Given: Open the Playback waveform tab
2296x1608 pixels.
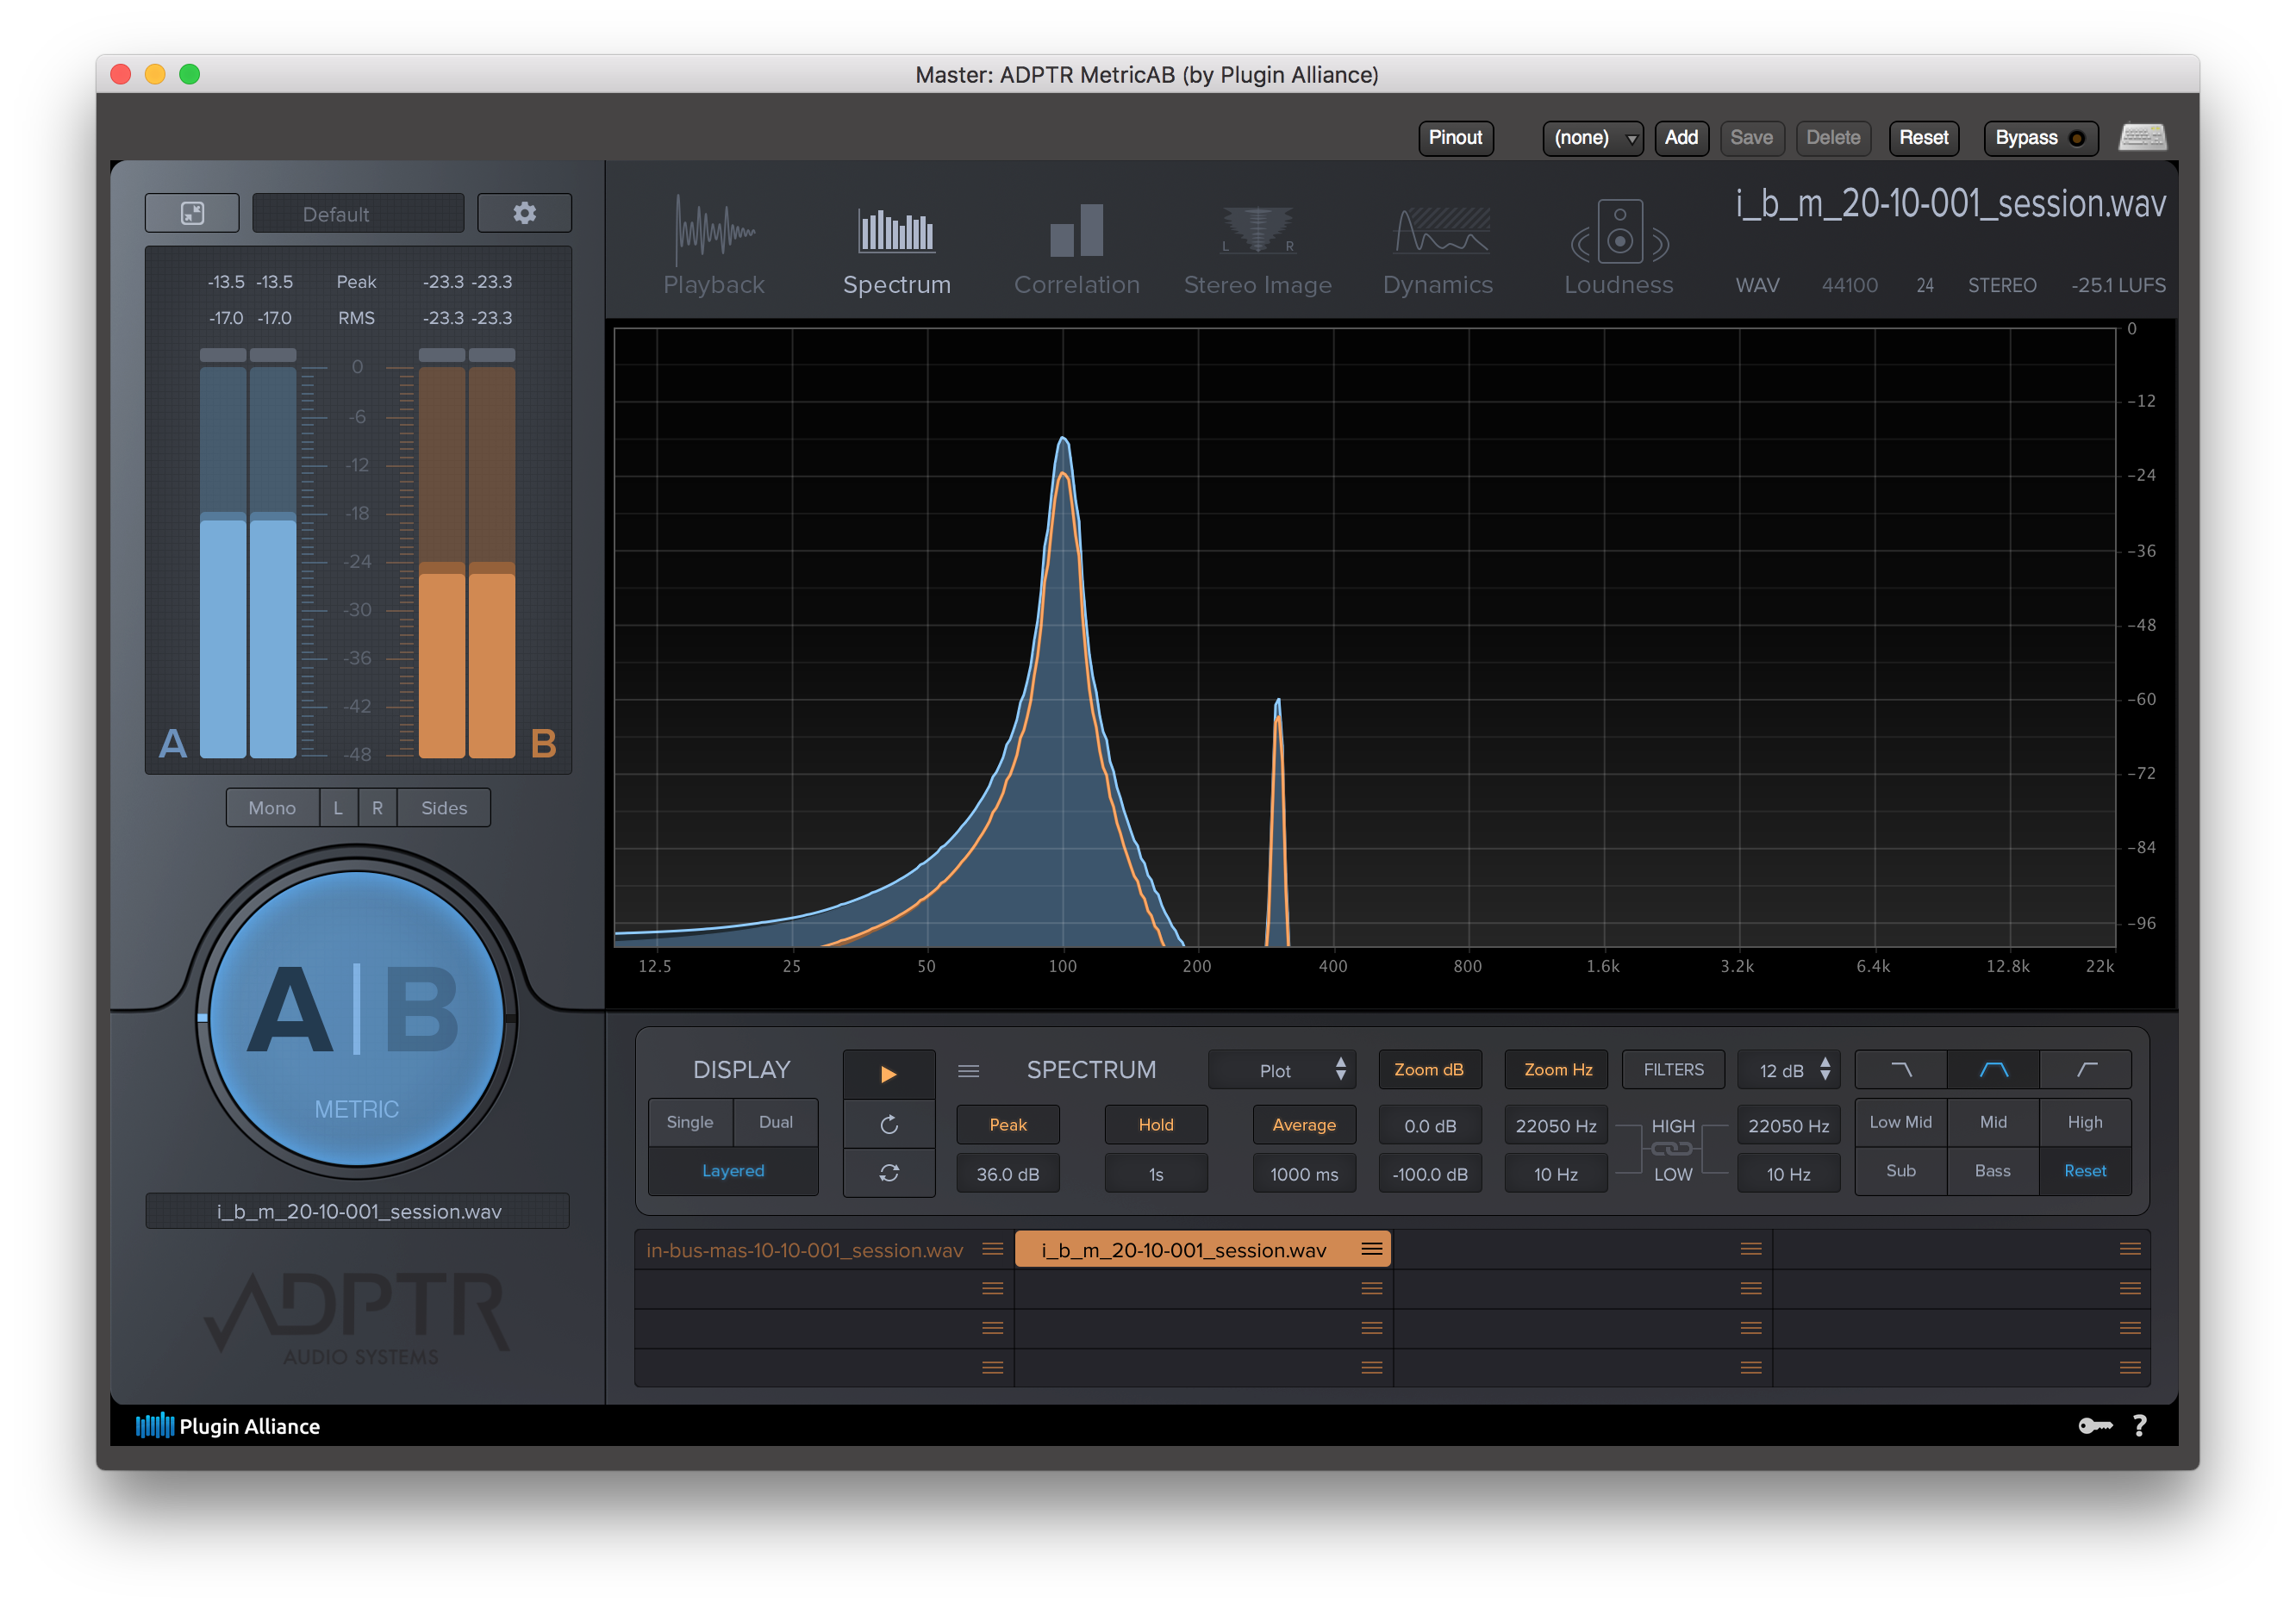Looking at the screenshot, I should tap(714, 245).
